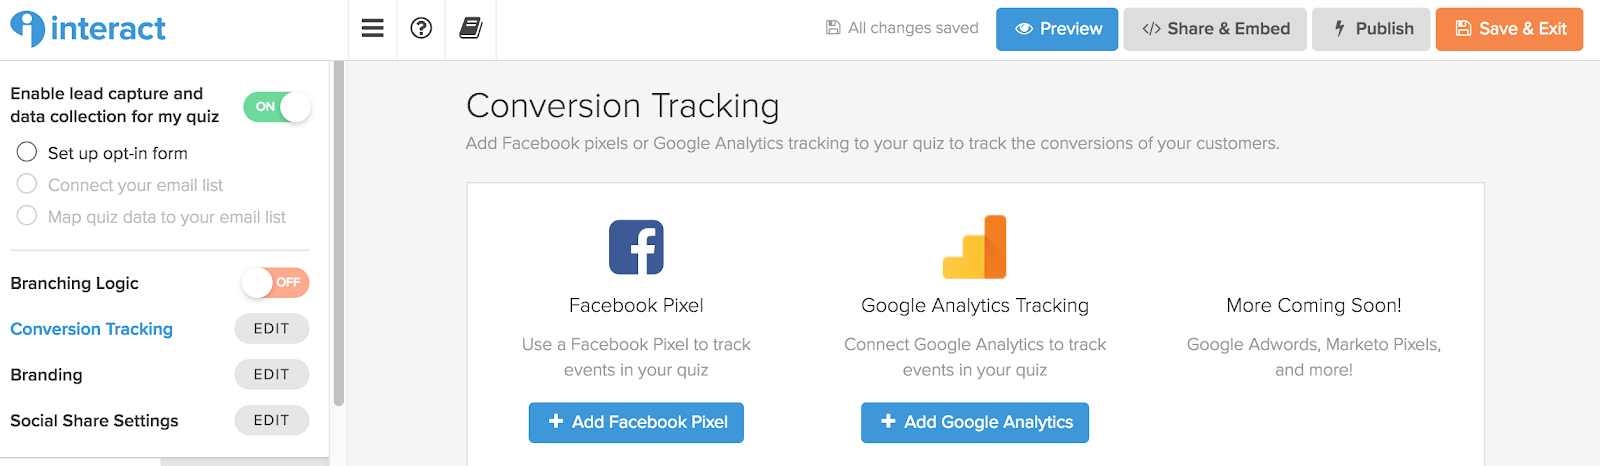
Task: Select Set up opt-in form radio
Action: tap(27, 152)
